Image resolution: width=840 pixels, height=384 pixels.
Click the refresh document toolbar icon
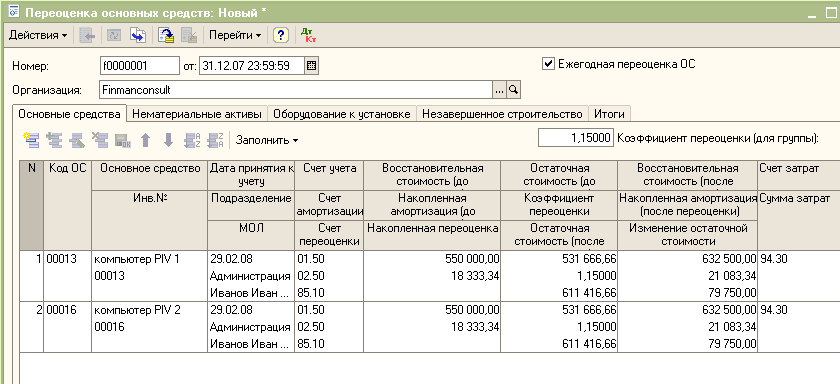(115, 35)
